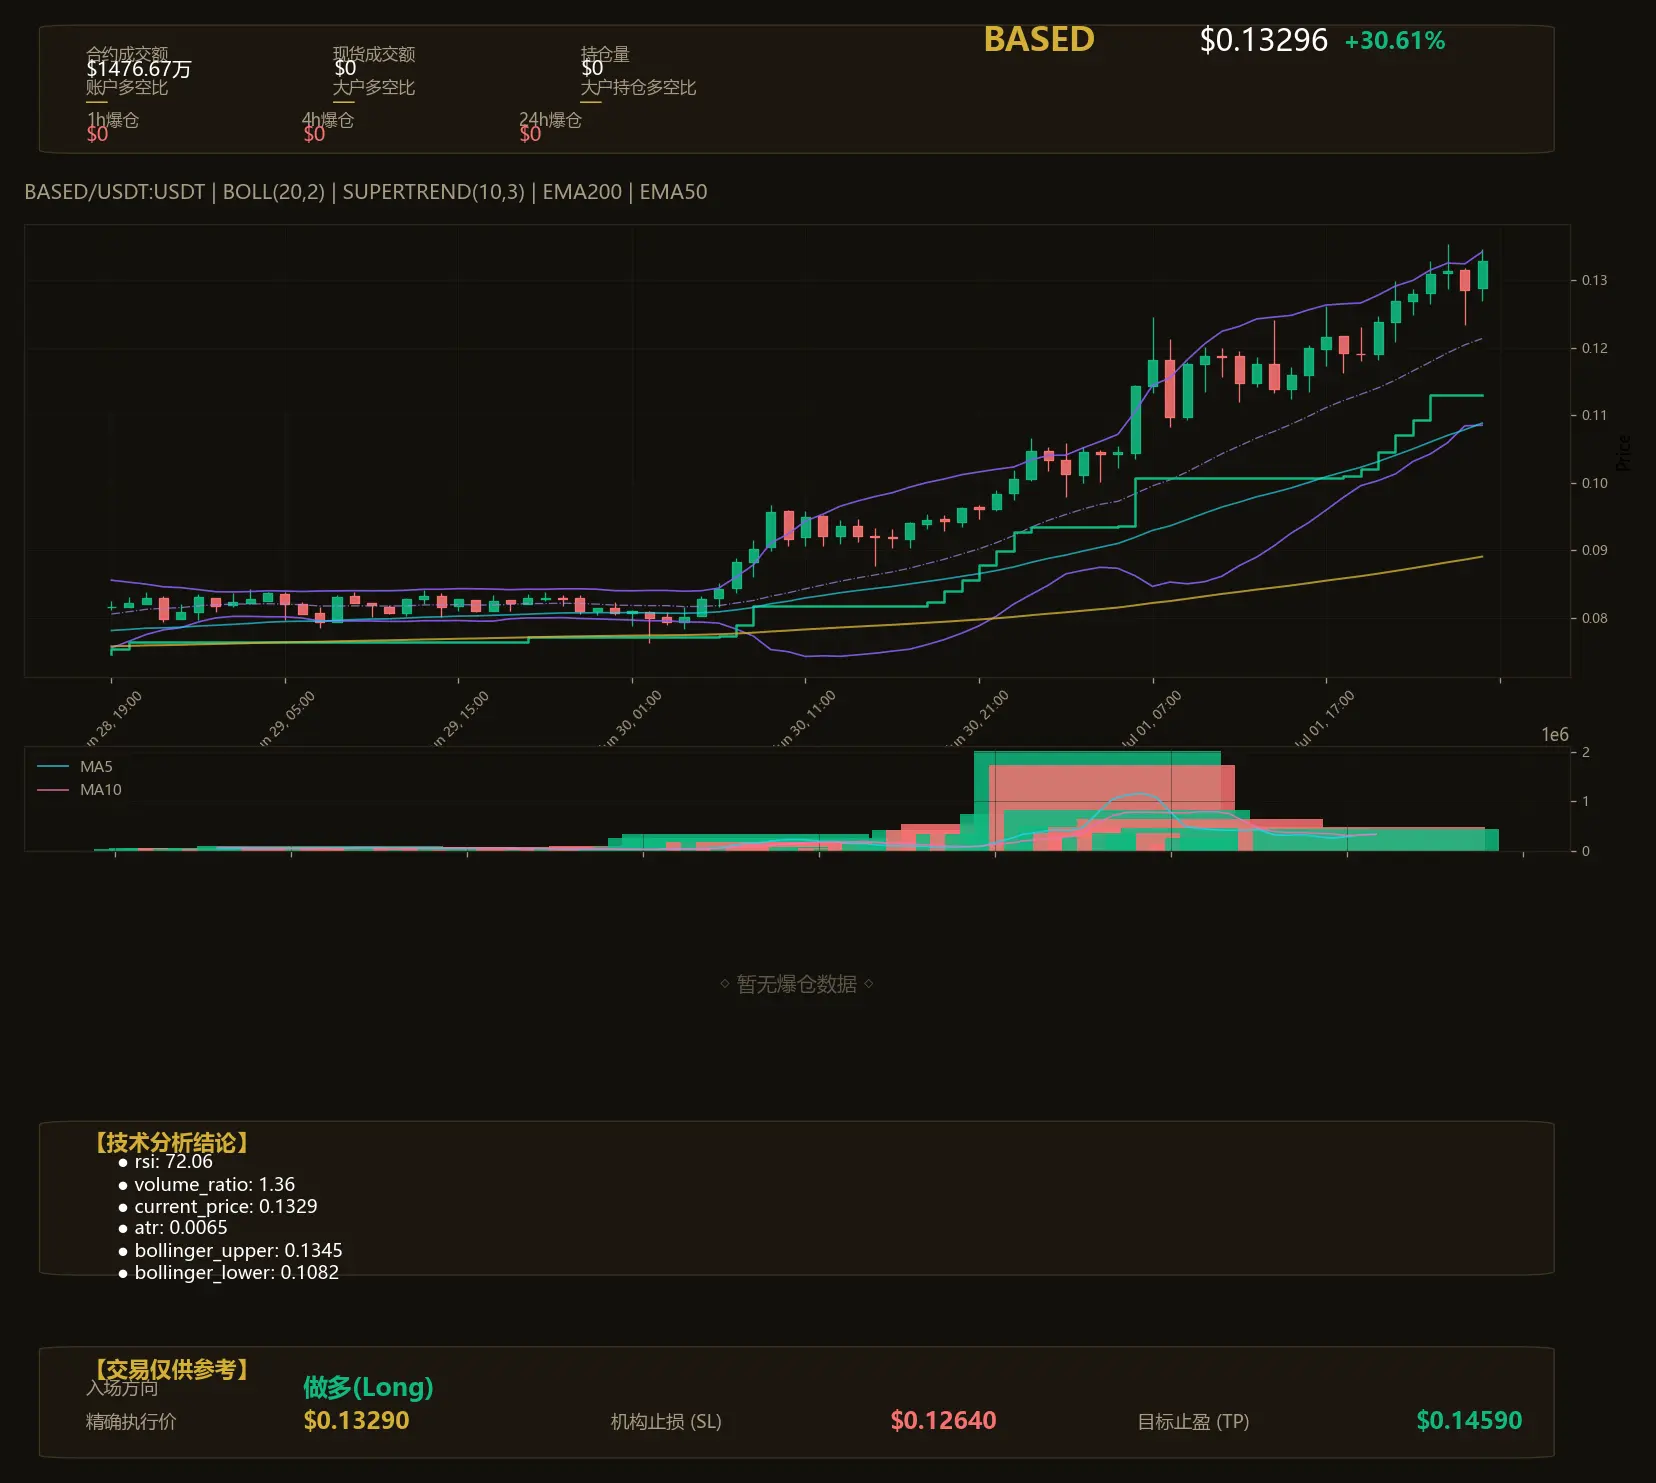Viewport: 1656px width, 1483px height.
Task: Click the MA10 legend entry
Action: click(79, 790)
